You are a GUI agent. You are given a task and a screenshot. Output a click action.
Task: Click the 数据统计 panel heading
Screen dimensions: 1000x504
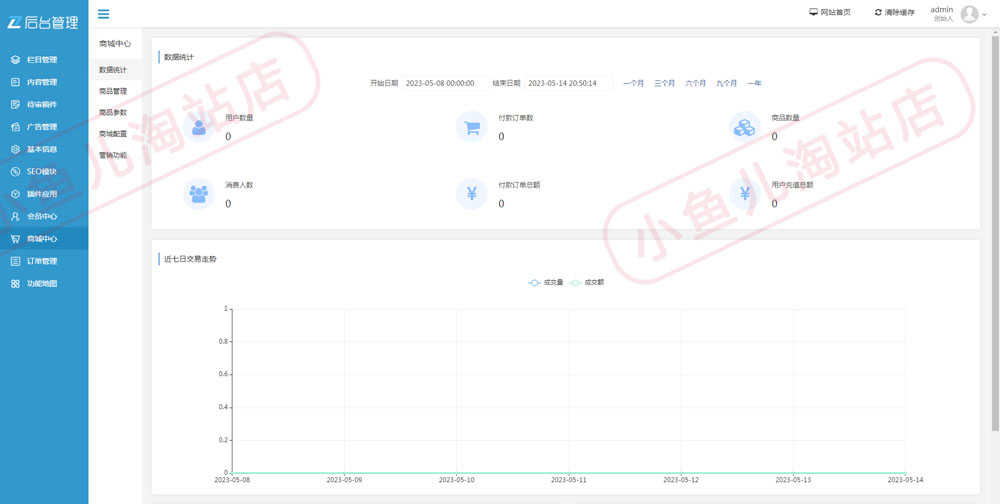point(179,57)
